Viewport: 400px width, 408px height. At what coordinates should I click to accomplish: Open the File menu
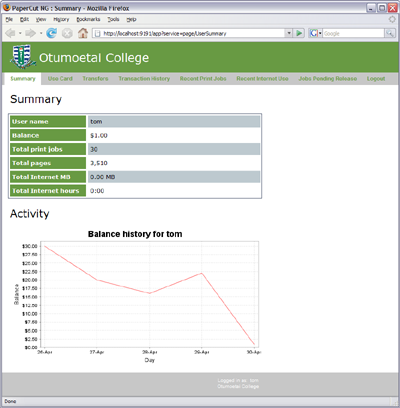9,19
